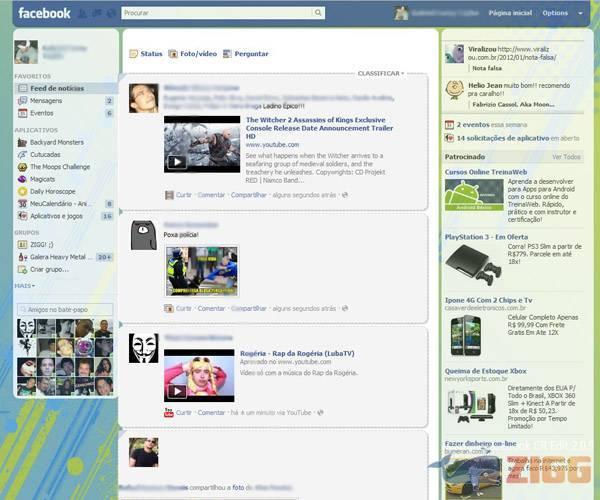Open 2 eventos essa semana
The width and height of the screenshot is (600, 500).
coord(492,125)
